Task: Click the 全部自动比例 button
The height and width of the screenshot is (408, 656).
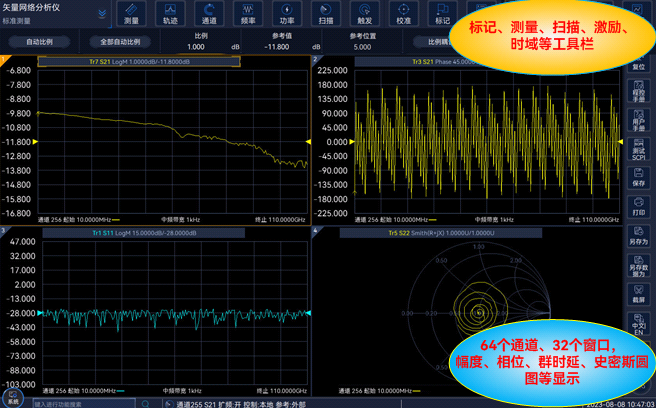Action: [x=120, y=43]
